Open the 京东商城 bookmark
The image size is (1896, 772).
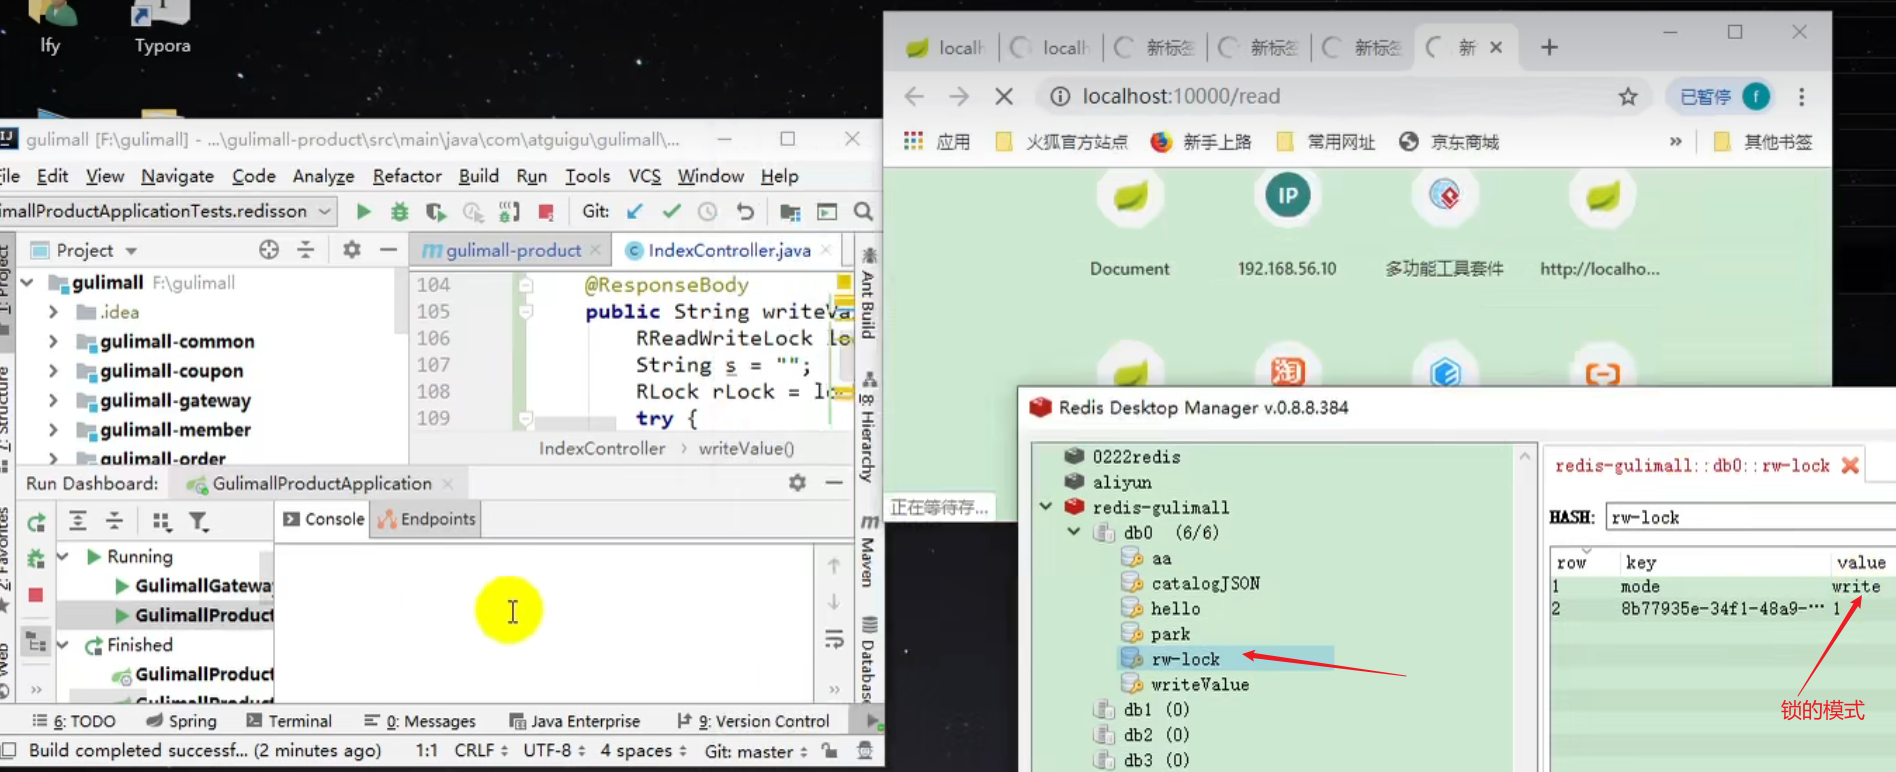click(1449, 142)
